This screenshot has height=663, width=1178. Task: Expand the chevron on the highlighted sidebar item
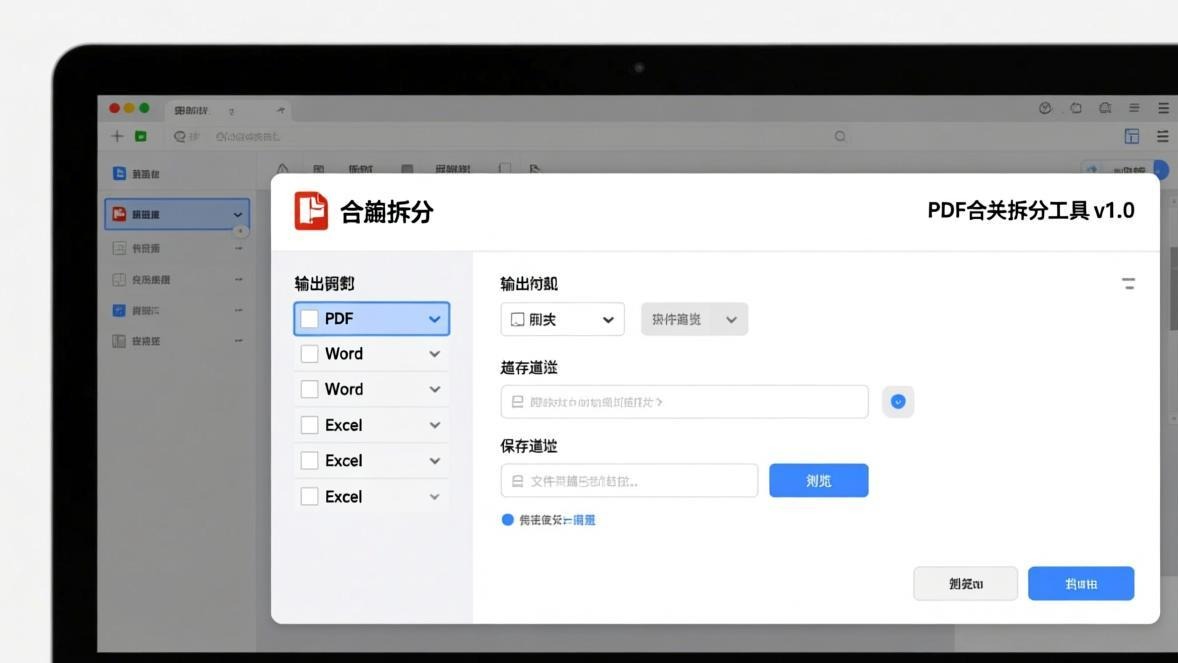pos(237,215)
